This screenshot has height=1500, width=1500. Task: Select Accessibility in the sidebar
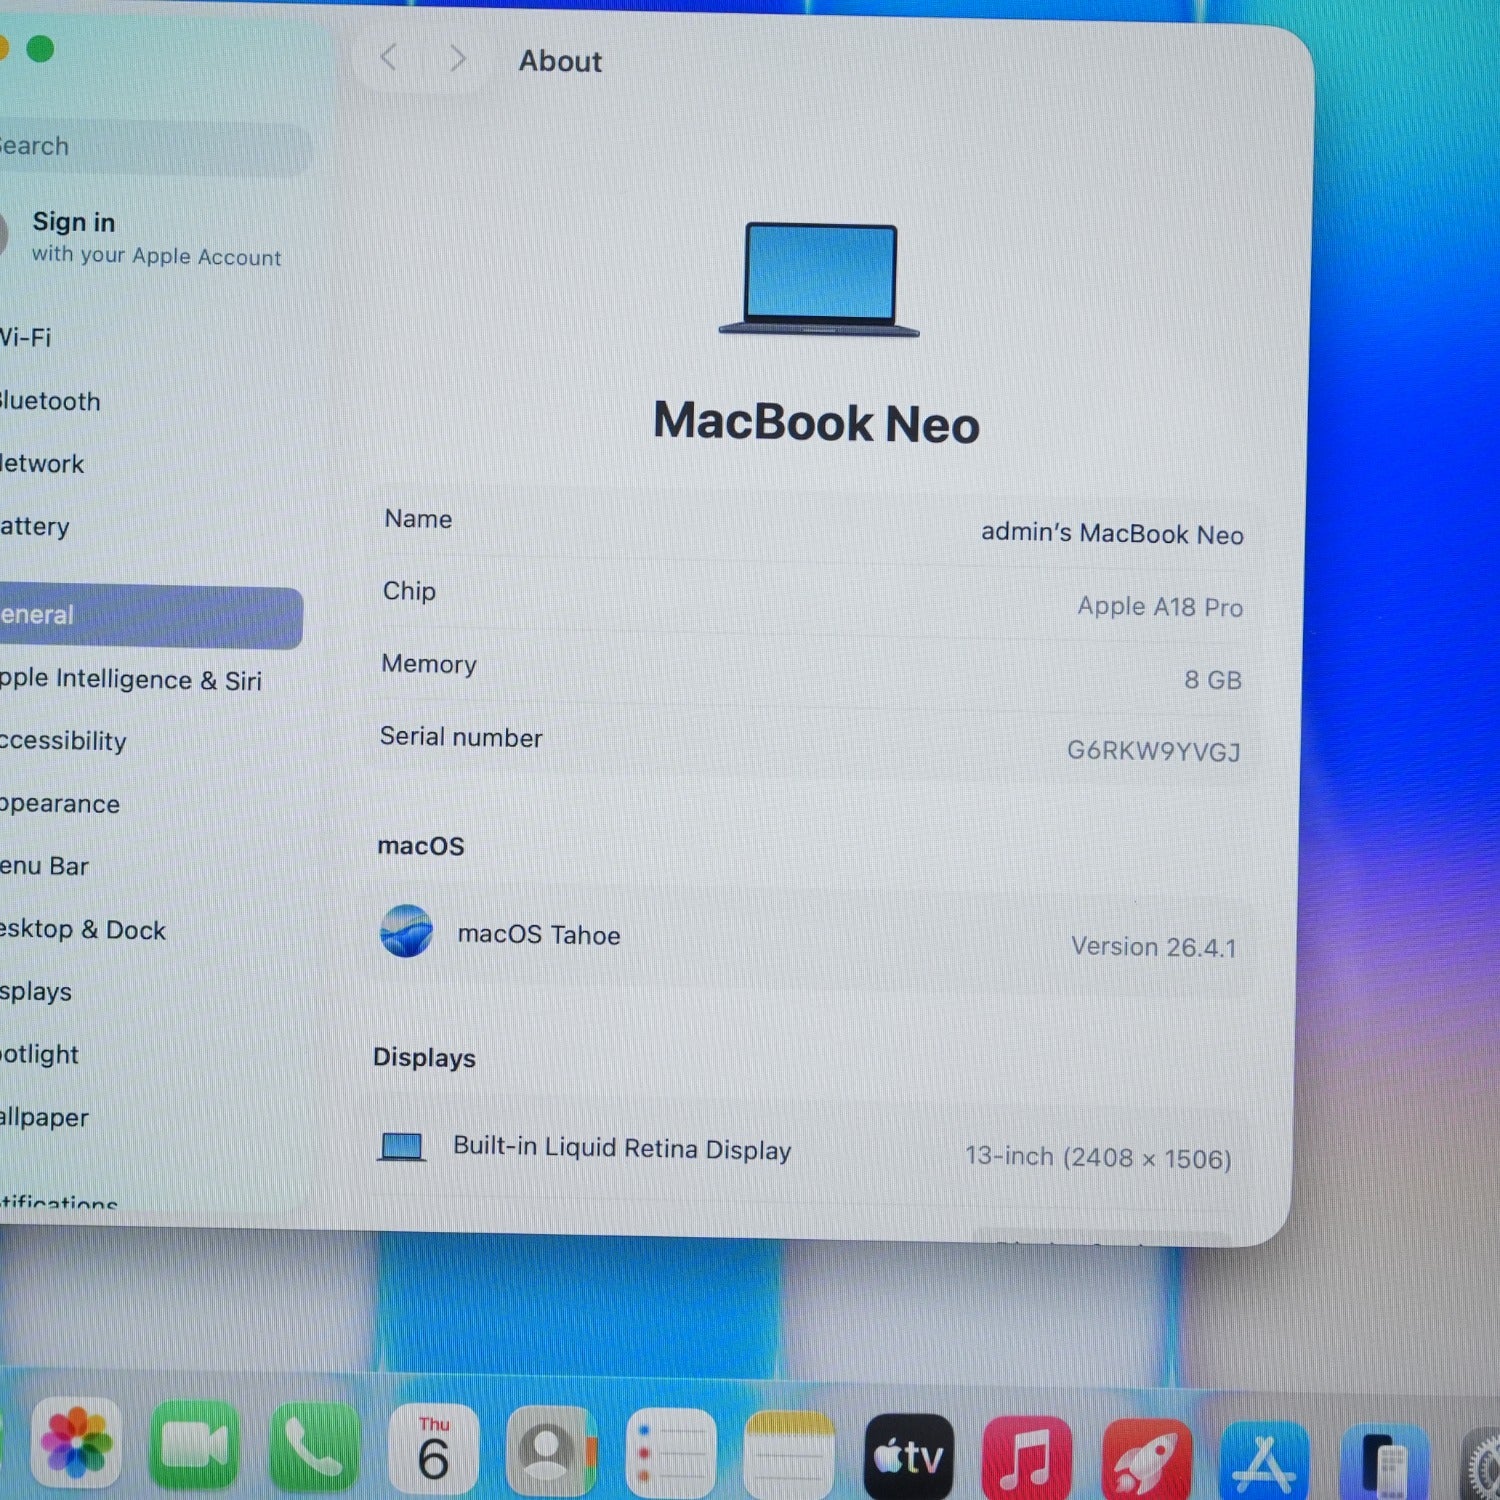point(63,741)
